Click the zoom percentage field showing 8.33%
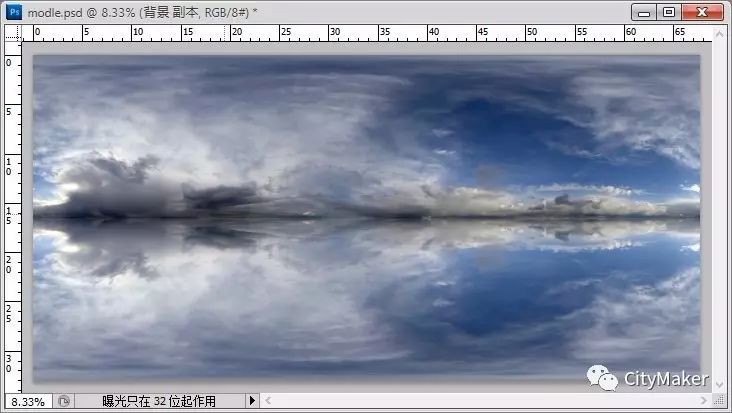The width and height of the screenshot is (732, 413). click(x=28, y=401)
